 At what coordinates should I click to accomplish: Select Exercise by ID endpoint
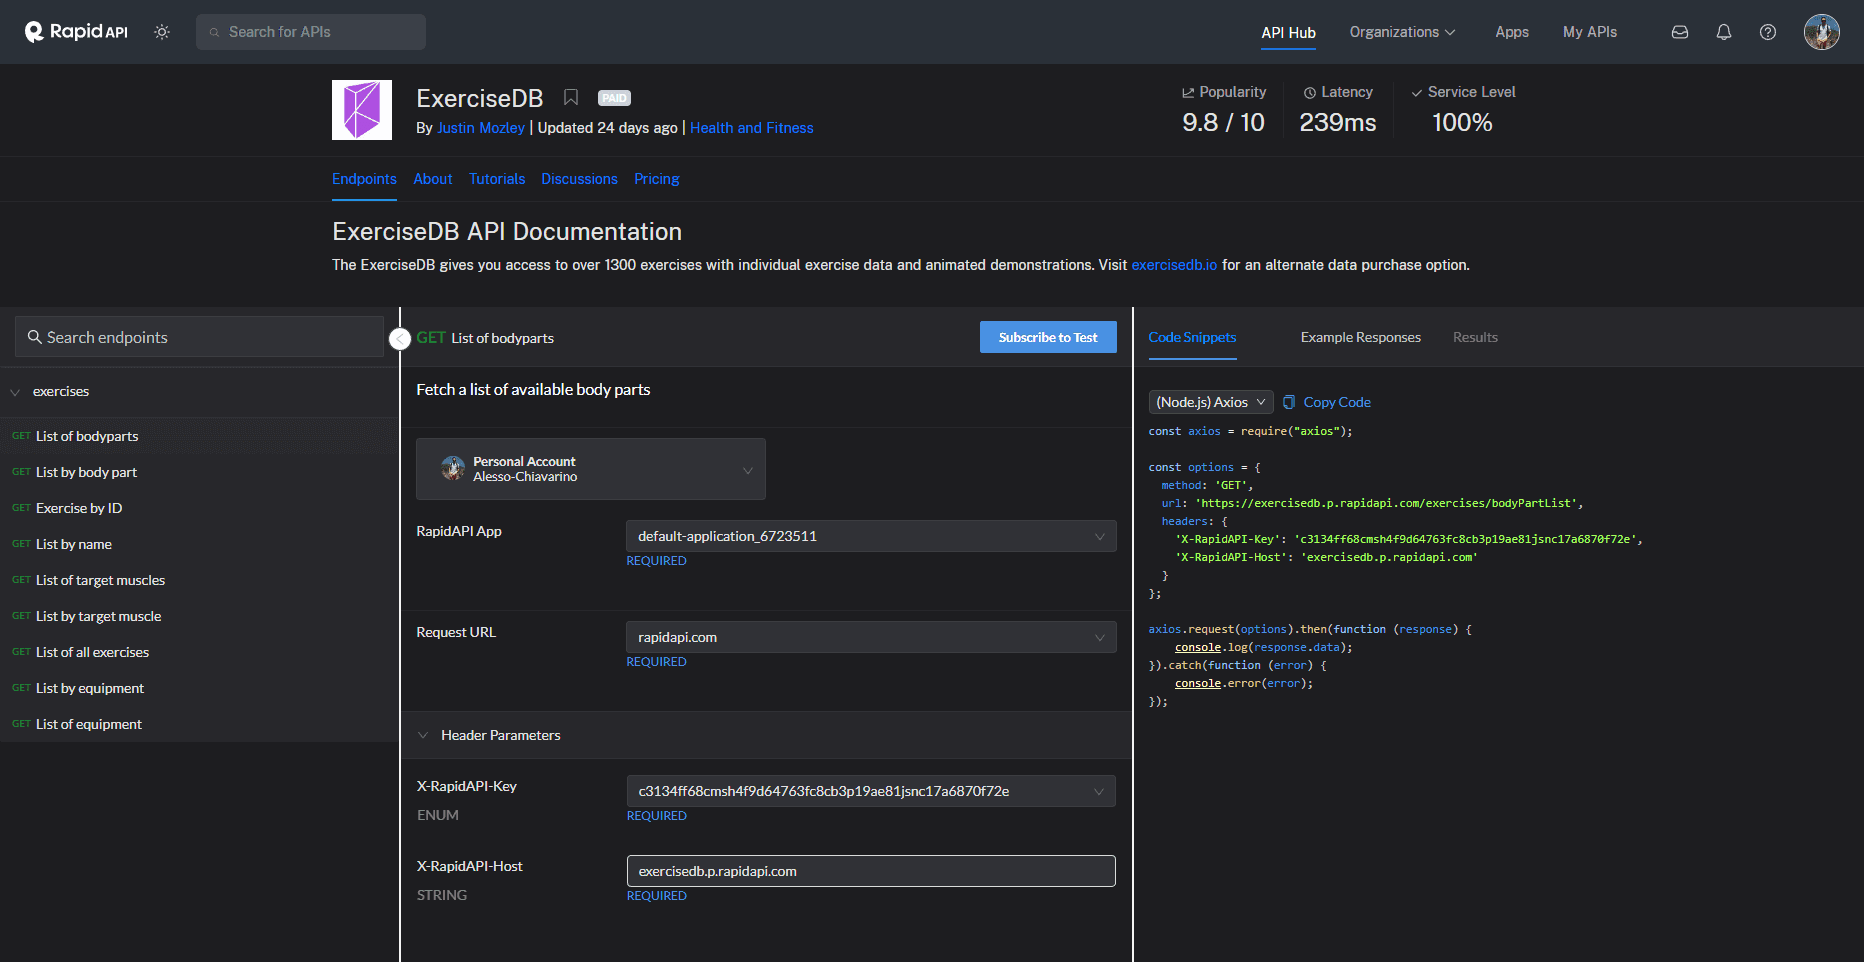(x=199, y=508)
